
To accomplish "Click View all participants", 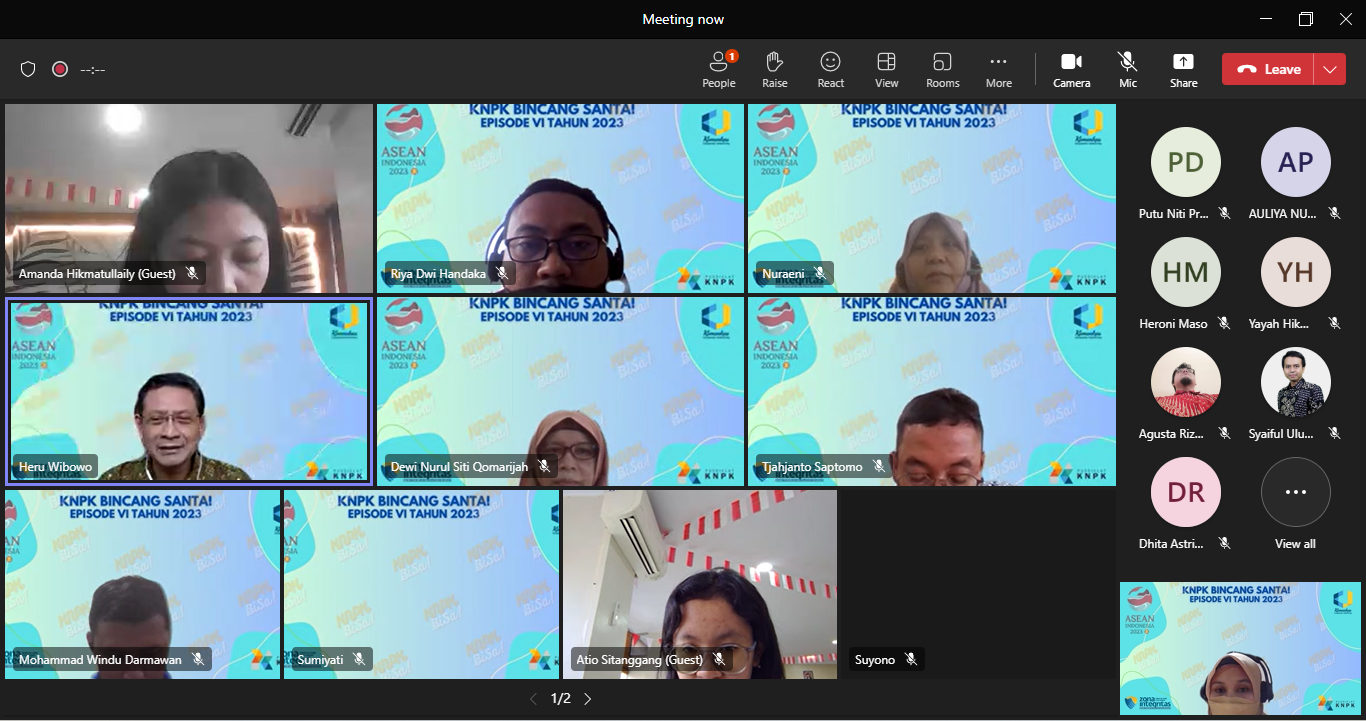I will pyautogui.click(x=1295, y=504).
